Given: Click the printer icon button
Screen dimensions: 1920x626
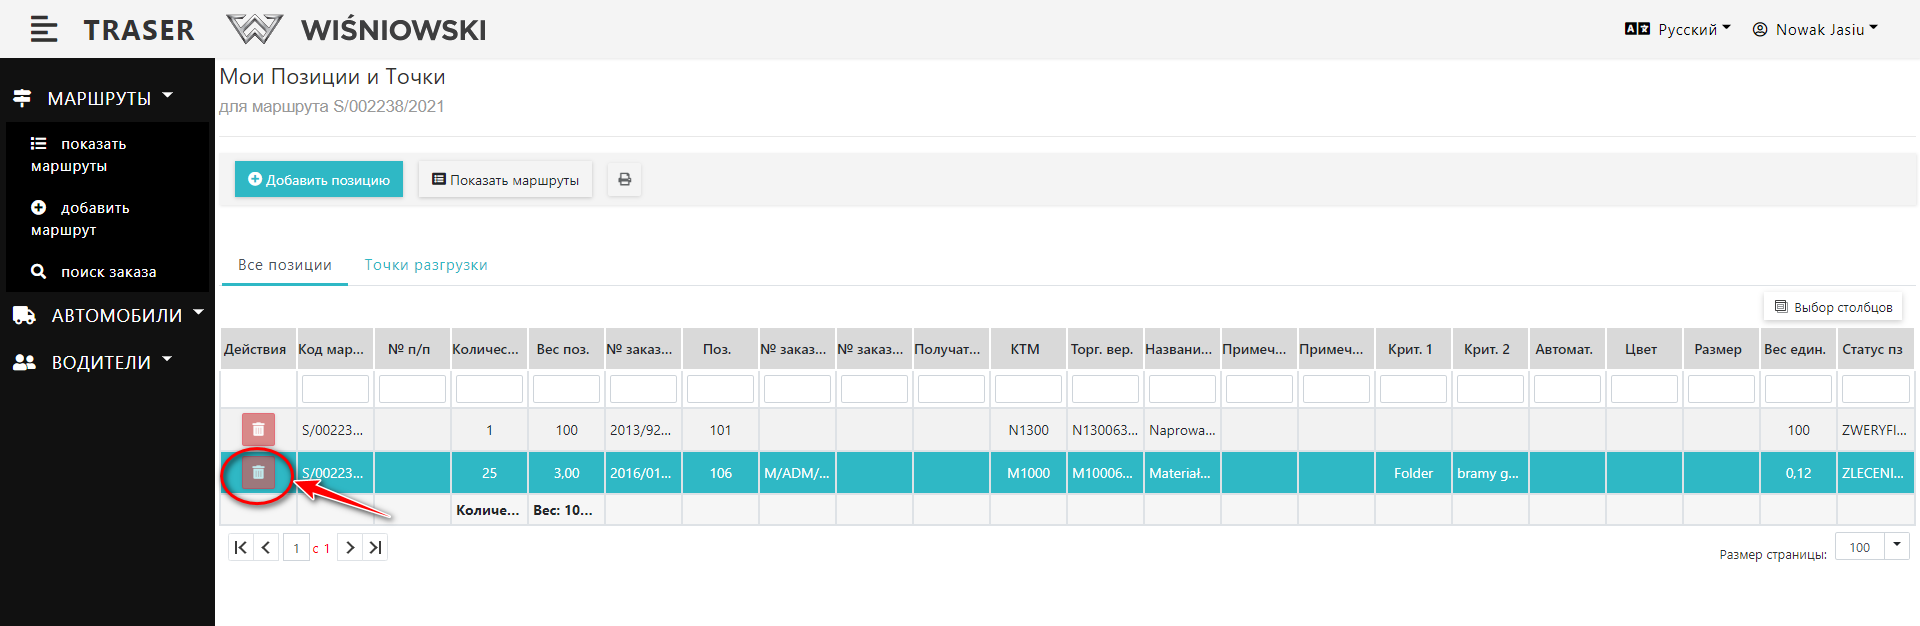Looking at the screenshot, I should [624, 180].
